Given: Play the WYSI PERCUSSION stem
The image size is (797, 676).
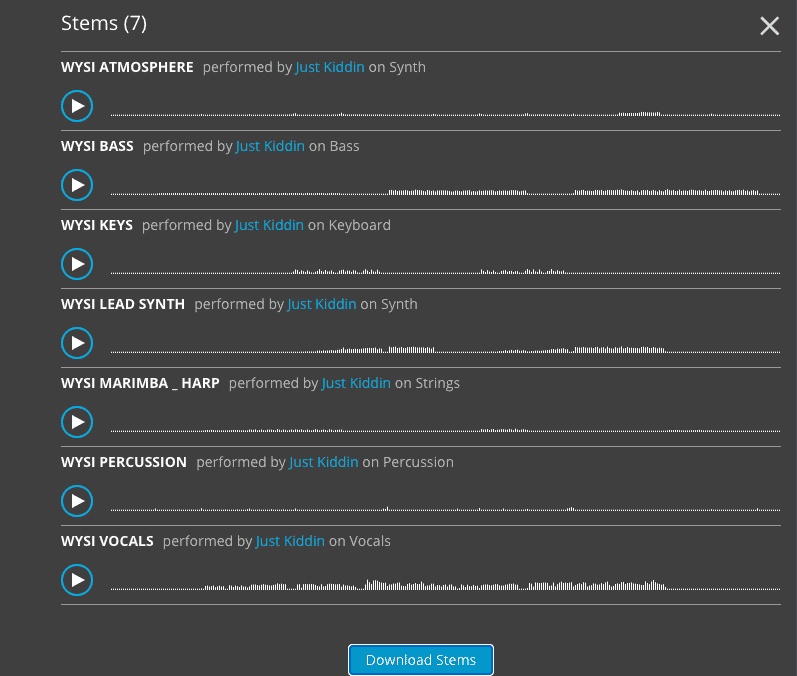Looking at the screenshot, I should (77, 501).
